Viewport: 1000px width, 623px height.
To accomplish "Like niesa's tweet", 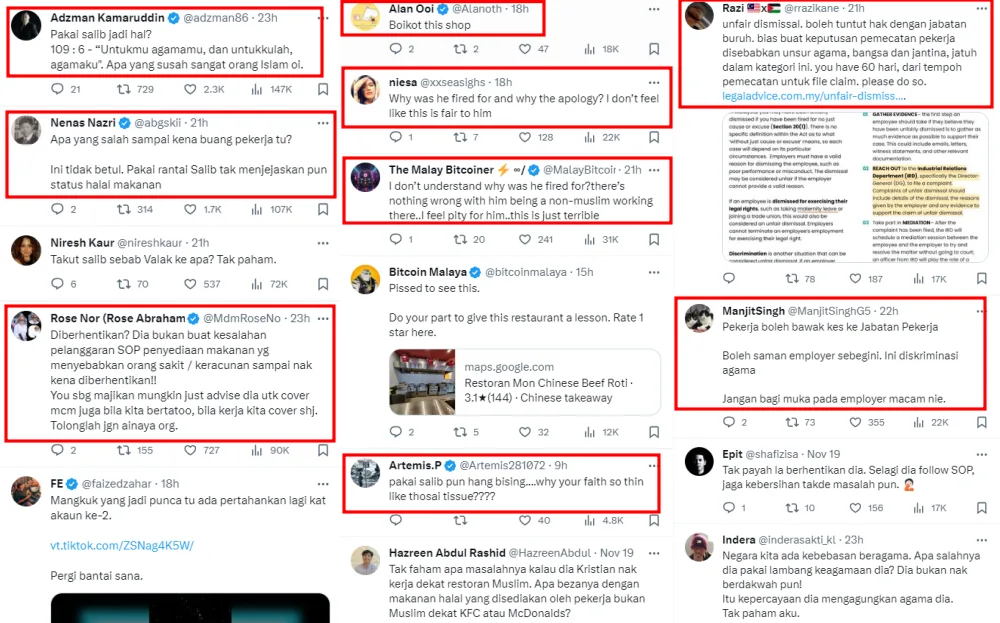I will tap(525, 137).
